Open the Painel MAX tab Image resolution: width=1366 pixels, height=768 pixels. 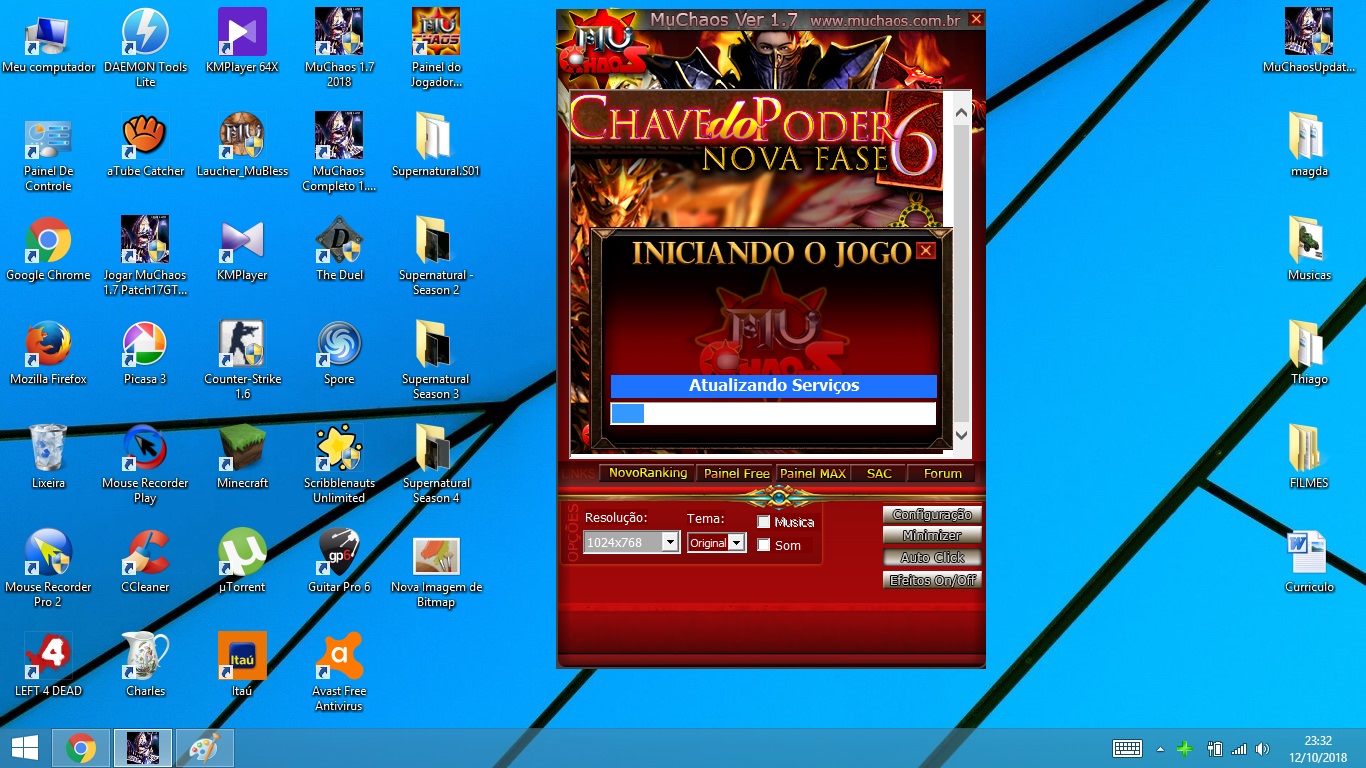[x=813, y=473]
